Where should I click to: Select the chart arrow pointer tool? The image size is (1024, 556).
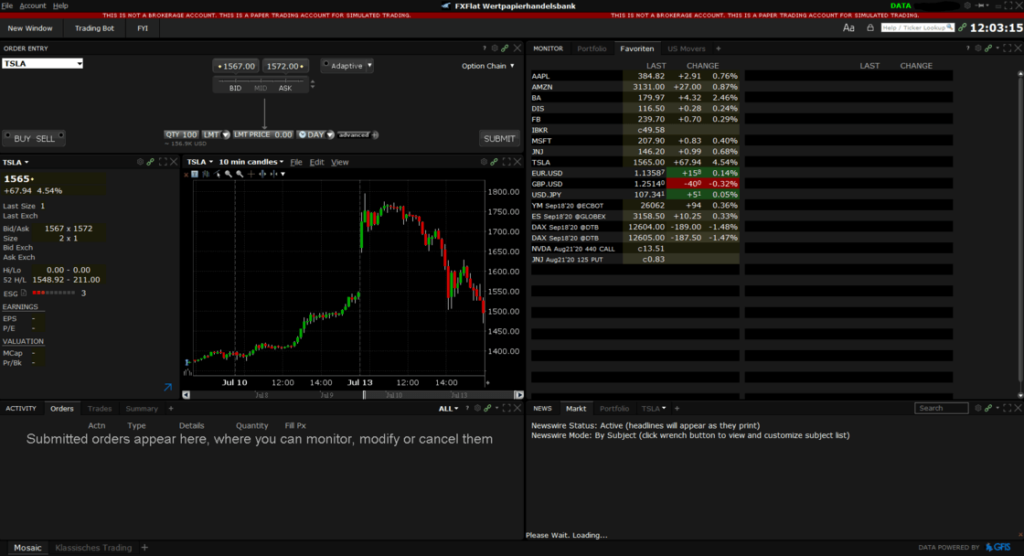click(x=217, y=174)
